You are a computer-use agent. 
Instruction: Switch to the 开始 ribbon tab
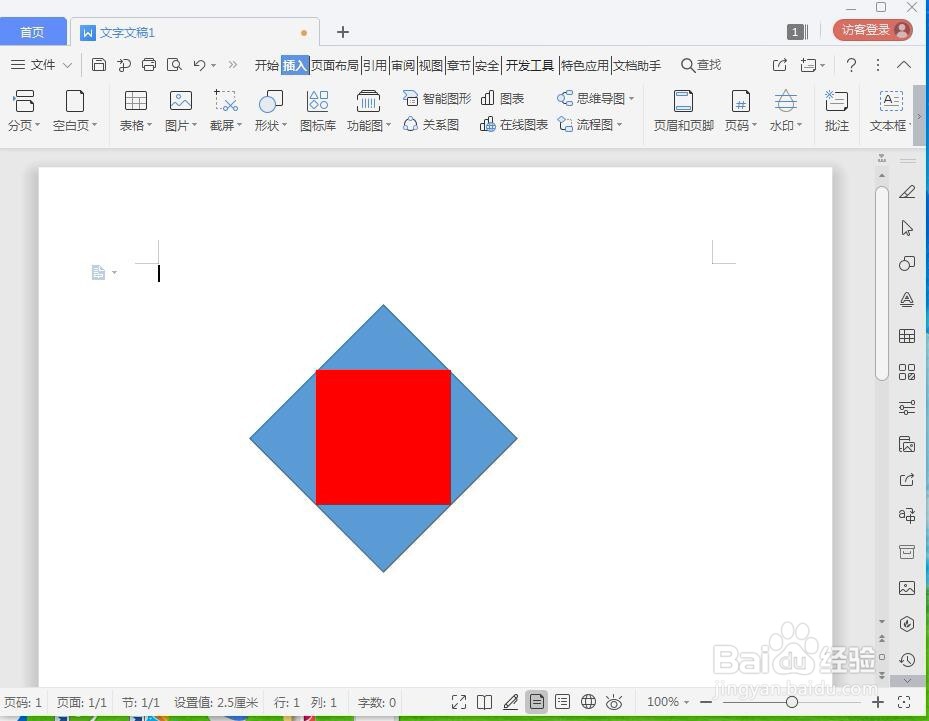[267, 65]
